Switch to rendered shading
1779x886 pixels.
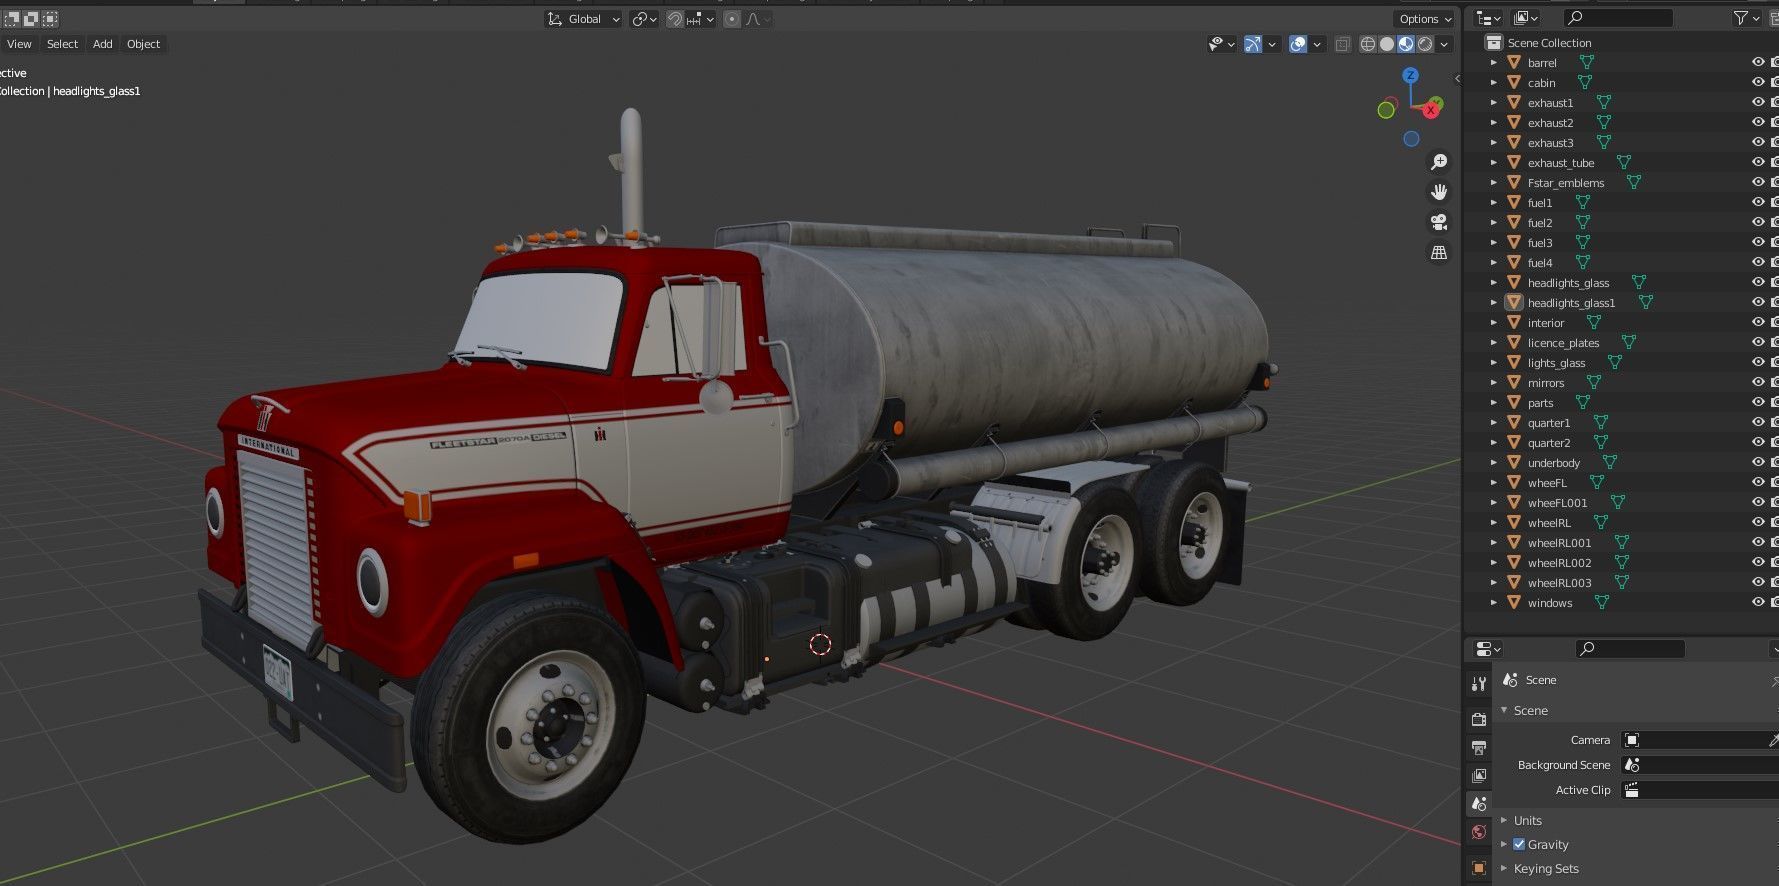point(1425,44)
